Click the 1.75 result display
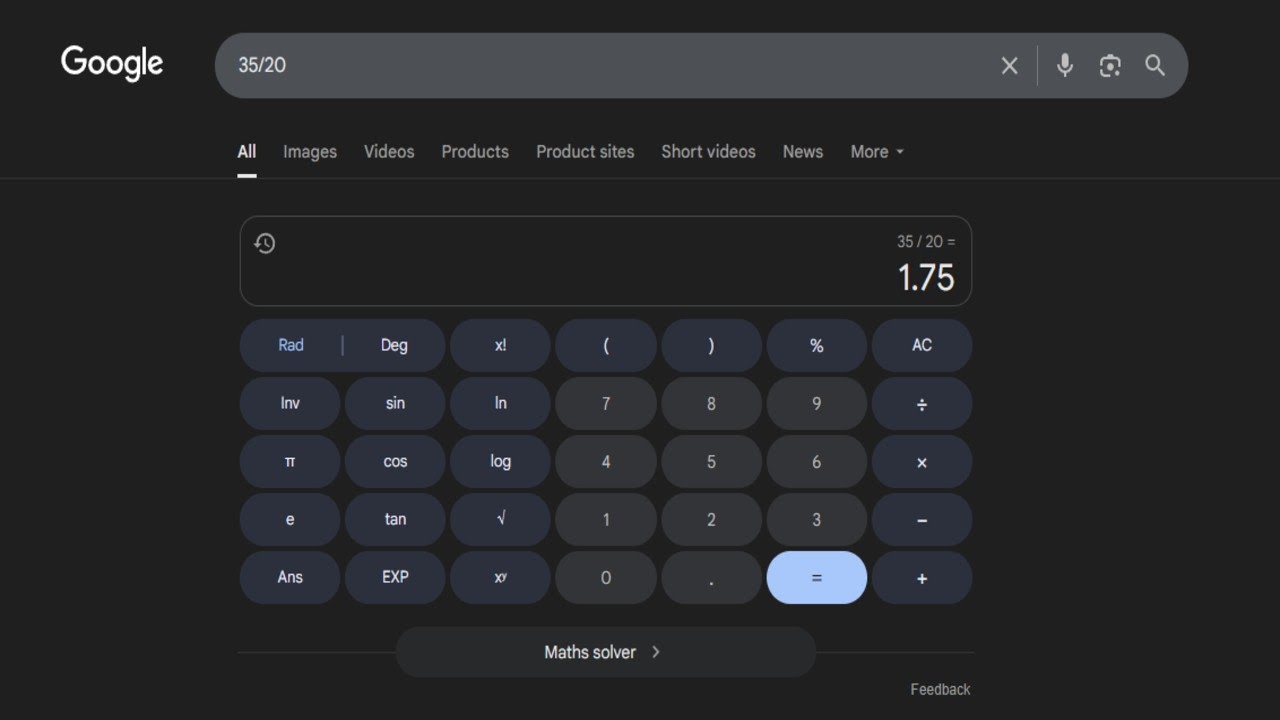Screen dimensions: 1280x720 pos(926,278)
